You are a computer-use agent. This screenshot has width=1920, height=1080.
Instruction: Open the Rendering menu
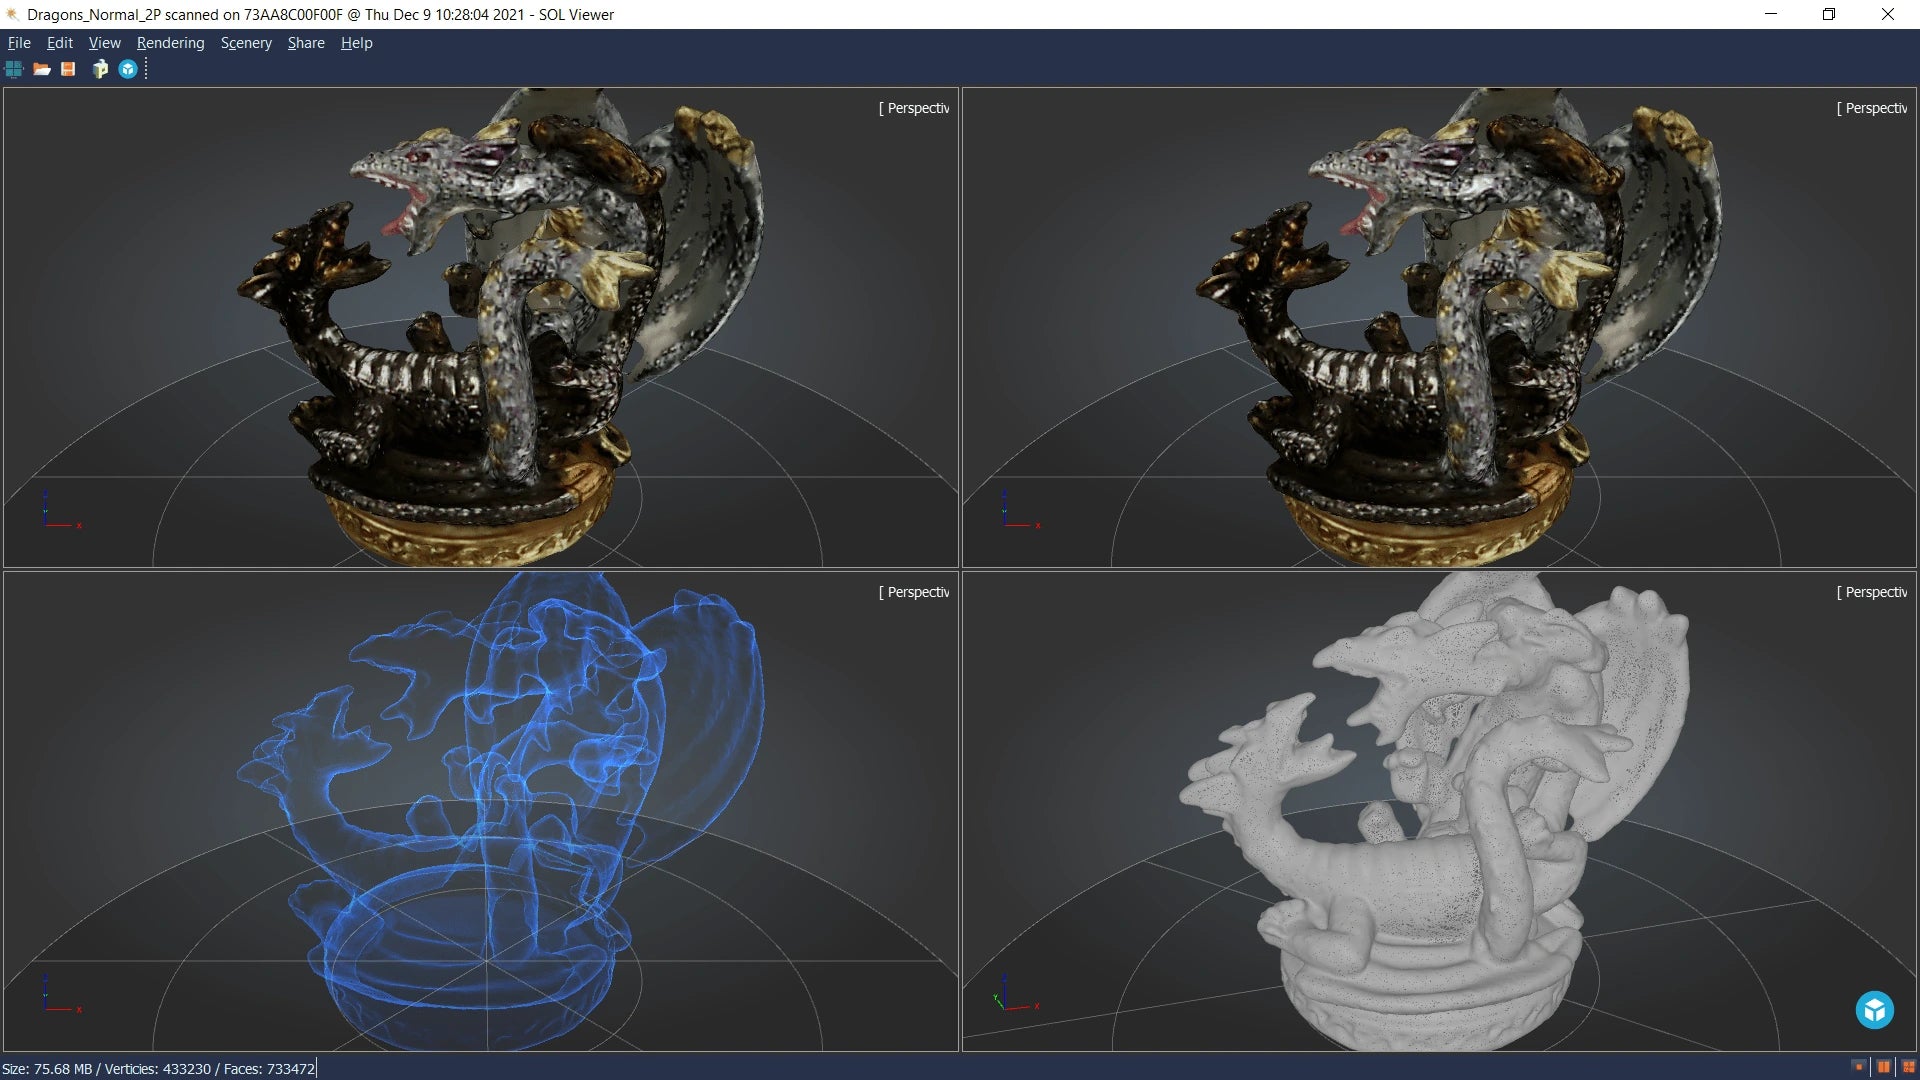(170, 43)
